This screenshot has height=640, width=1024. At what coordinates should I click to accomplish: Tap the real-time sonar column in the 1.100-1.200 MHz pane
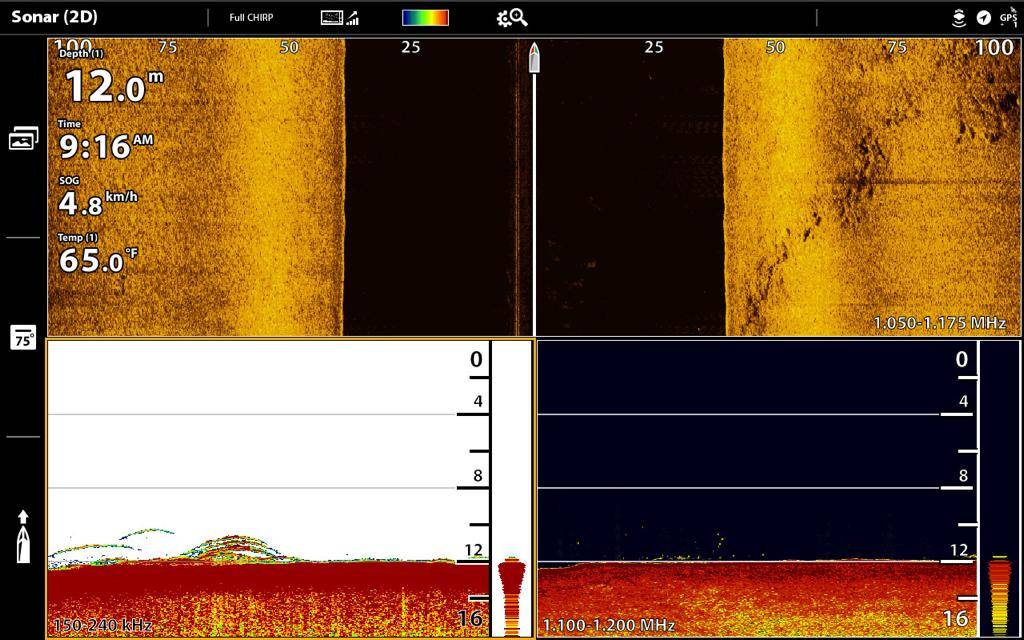click(999, 488)
